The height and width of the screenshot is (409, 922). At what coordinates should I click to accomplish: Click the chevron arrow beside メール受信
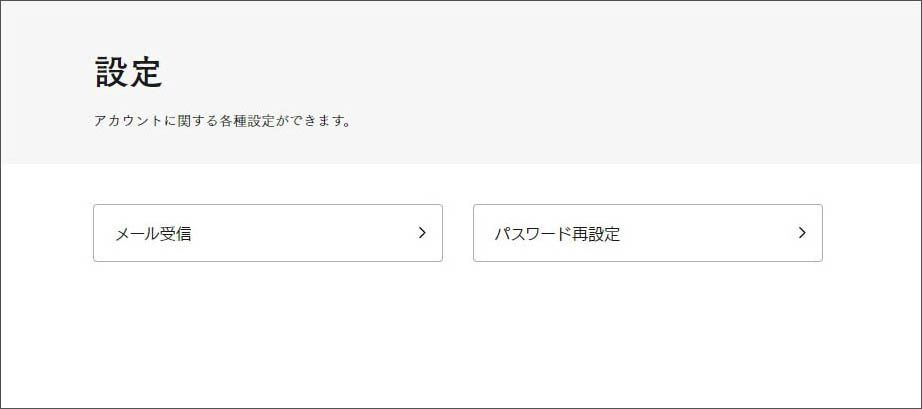(x=422, y=233)
